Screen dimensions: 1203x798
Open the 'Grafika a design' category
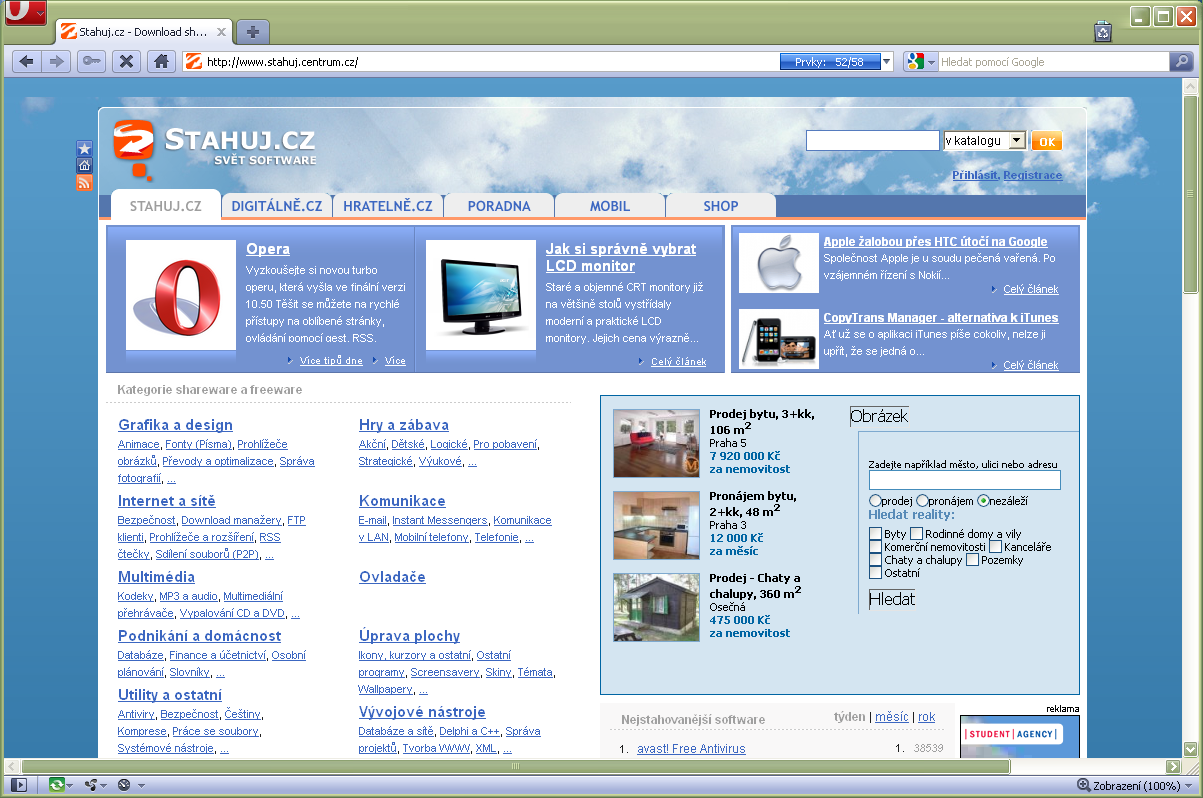175,425
